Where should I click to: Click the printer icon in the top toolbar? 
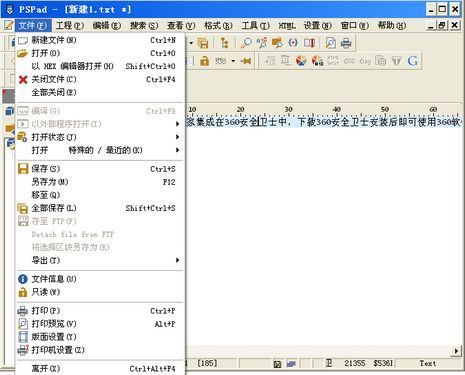tap(346, 43)
